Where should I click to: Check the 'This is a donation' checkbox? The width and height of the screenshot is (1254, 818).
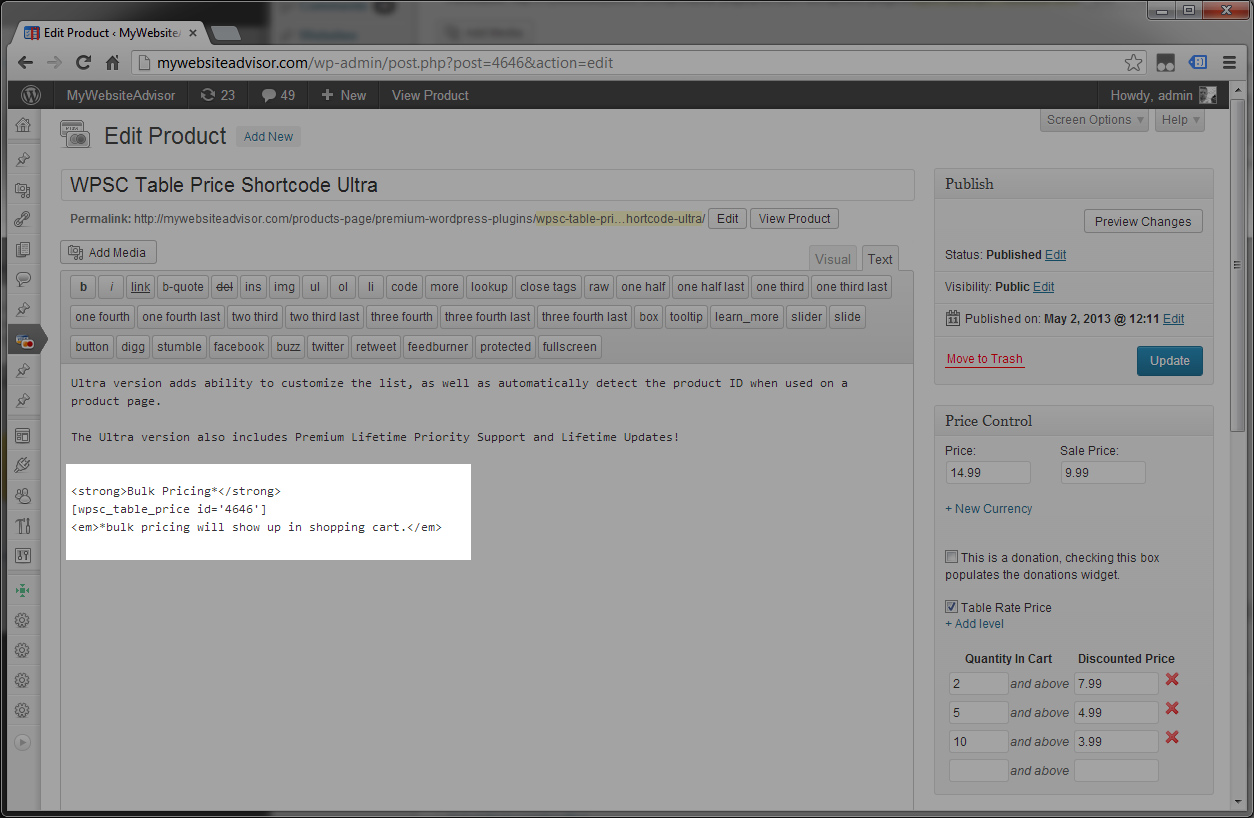951,557
